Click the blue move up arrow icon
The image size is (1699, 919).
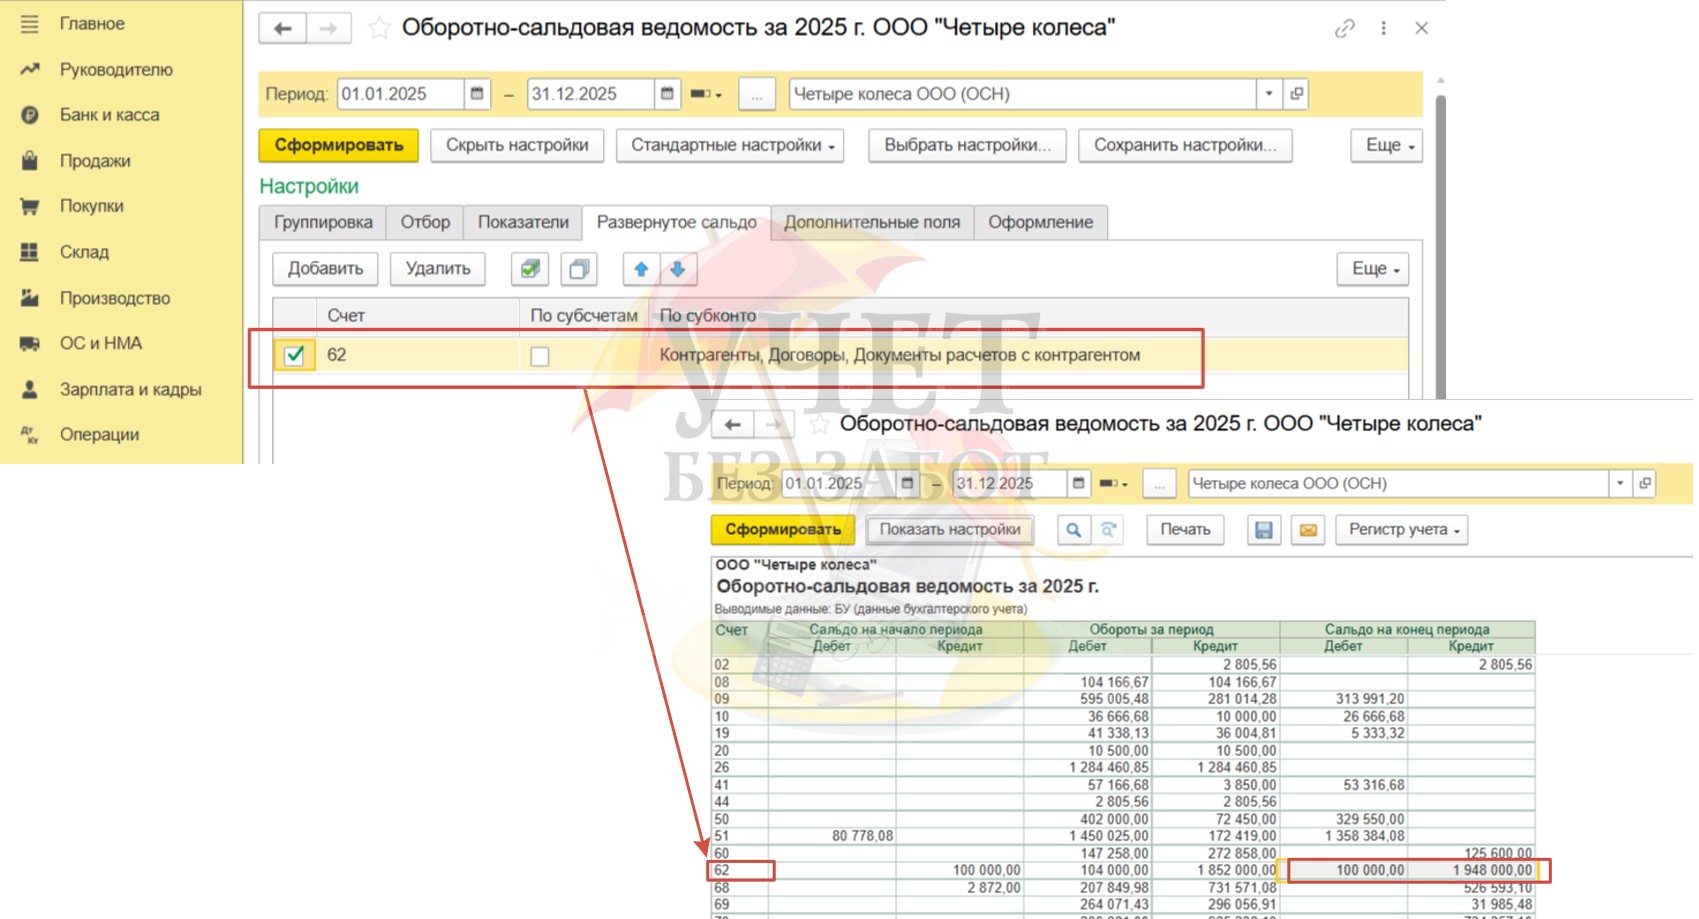click(641, 269)
